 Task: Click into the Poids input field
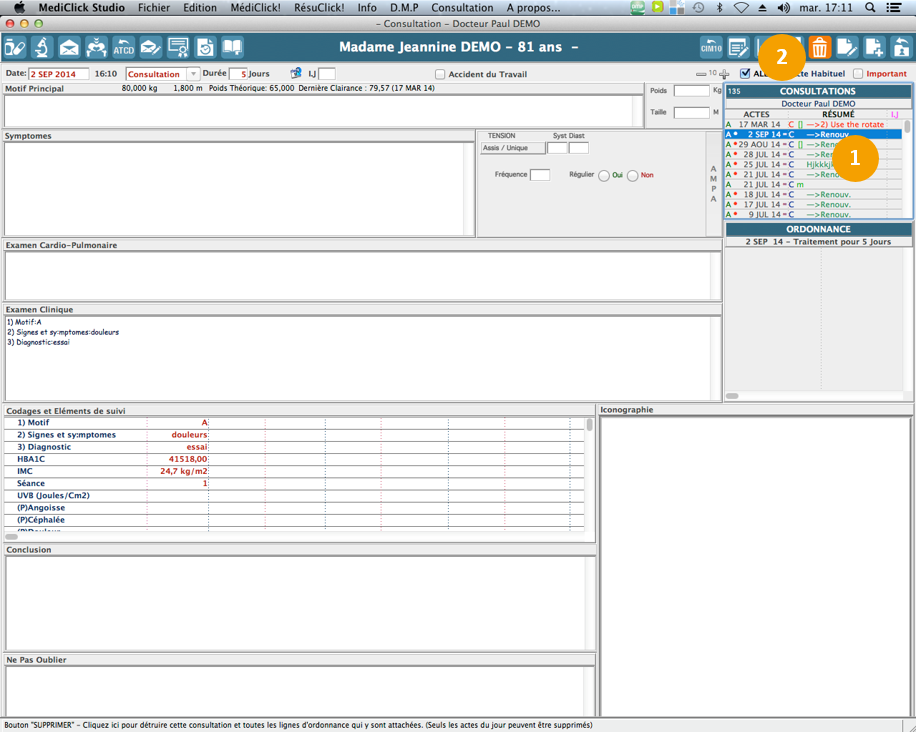coord(691,91)
